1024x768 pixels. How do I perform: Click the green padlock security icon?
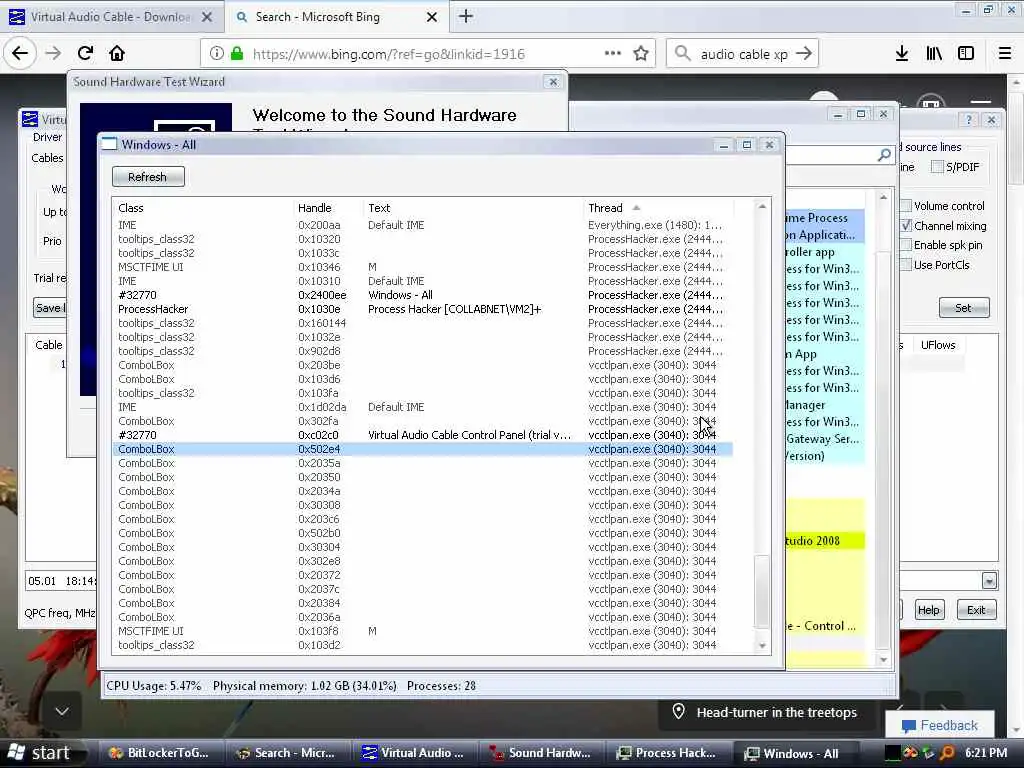click(x=237, y=54)
